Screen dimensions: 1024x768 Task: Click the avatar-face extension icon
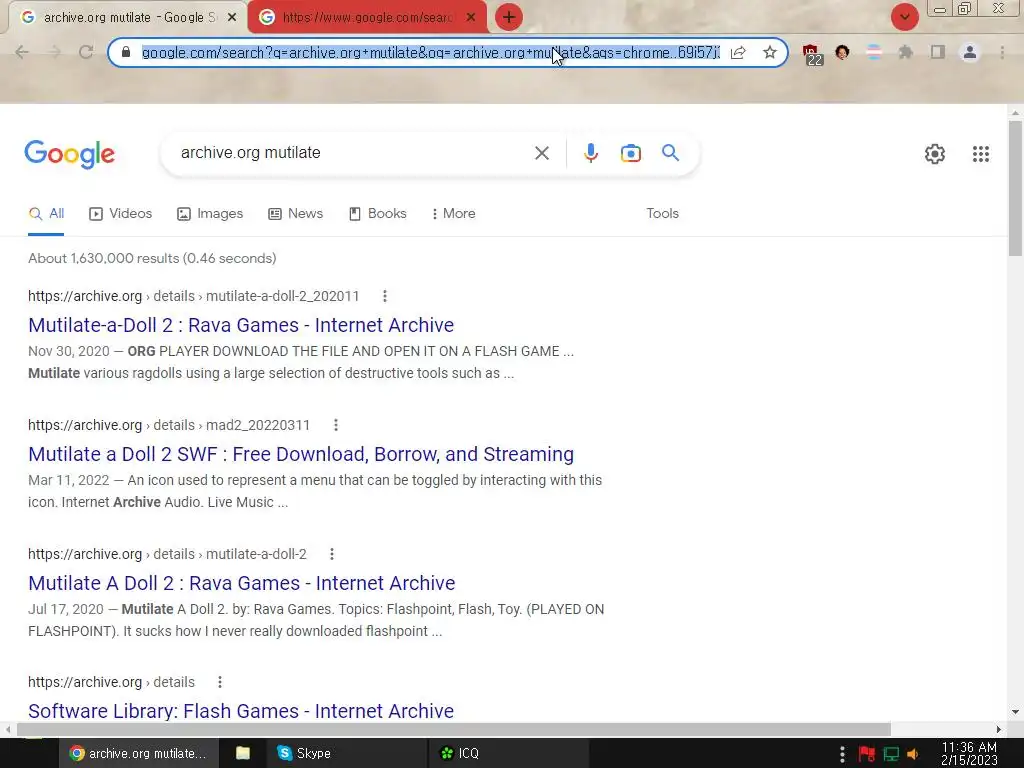point(842,52)
